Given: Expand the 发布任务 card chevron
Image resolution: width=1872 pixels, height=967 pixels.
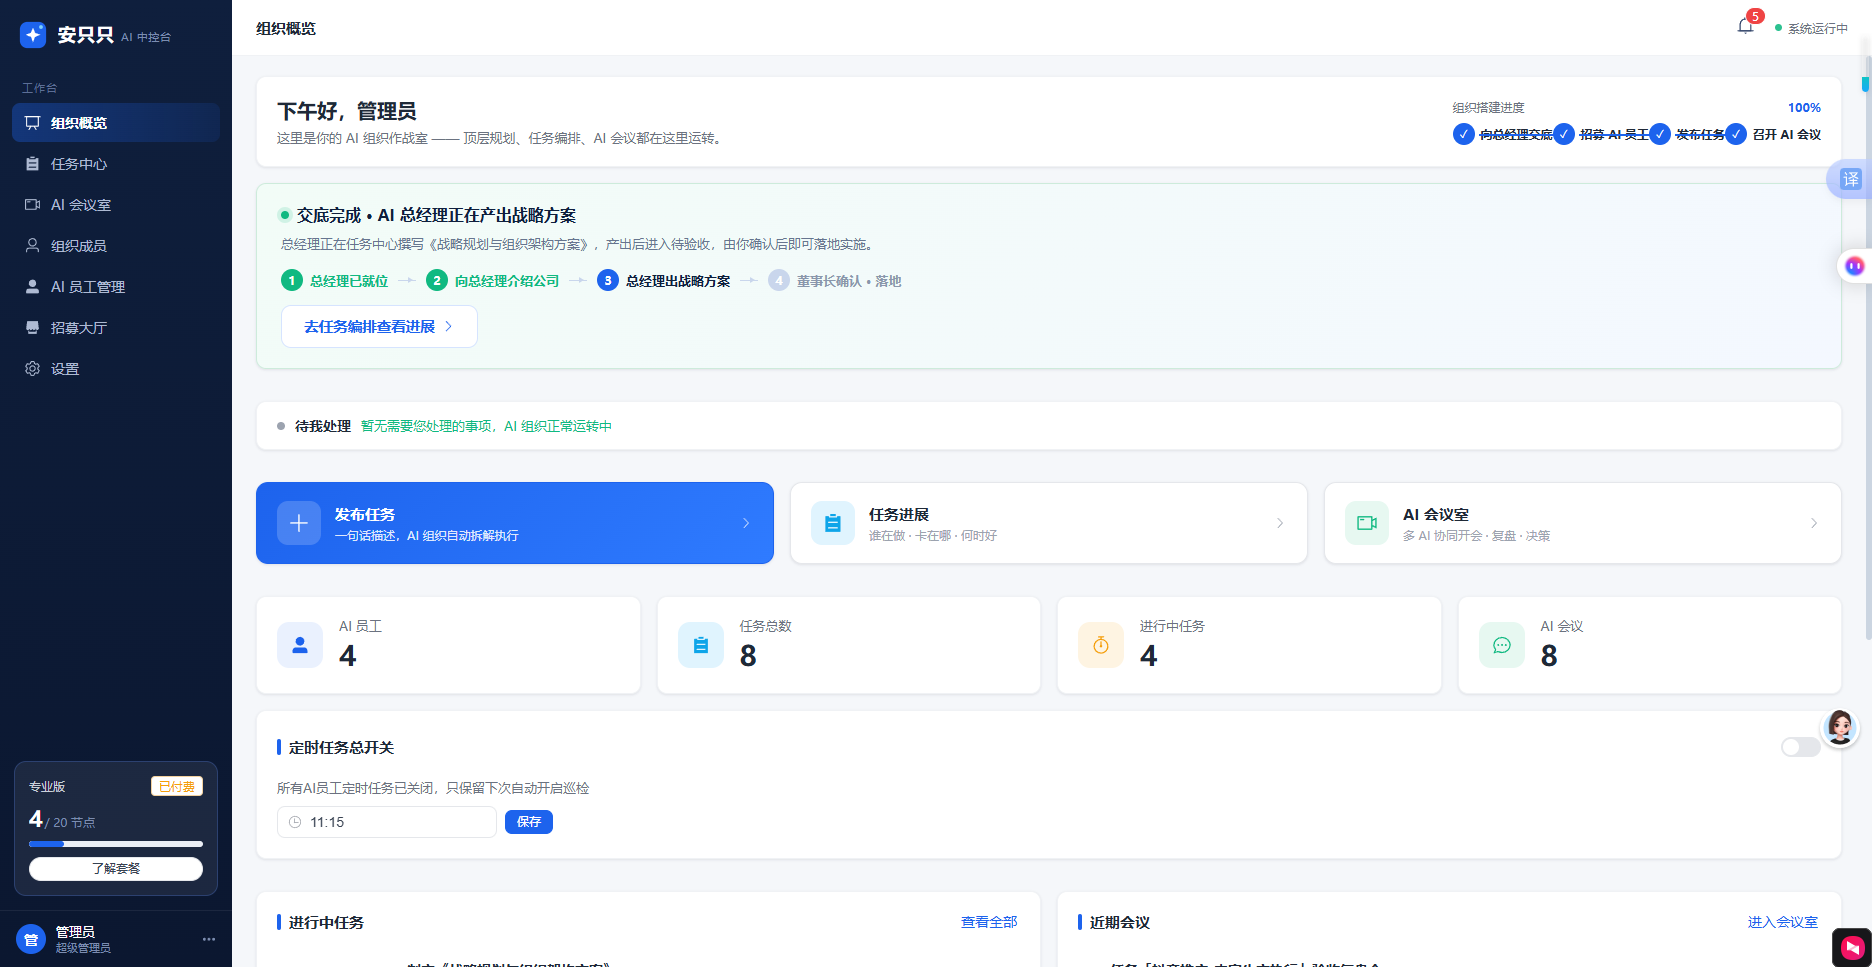Looking at the screenshot, I should tap(746, 523).
